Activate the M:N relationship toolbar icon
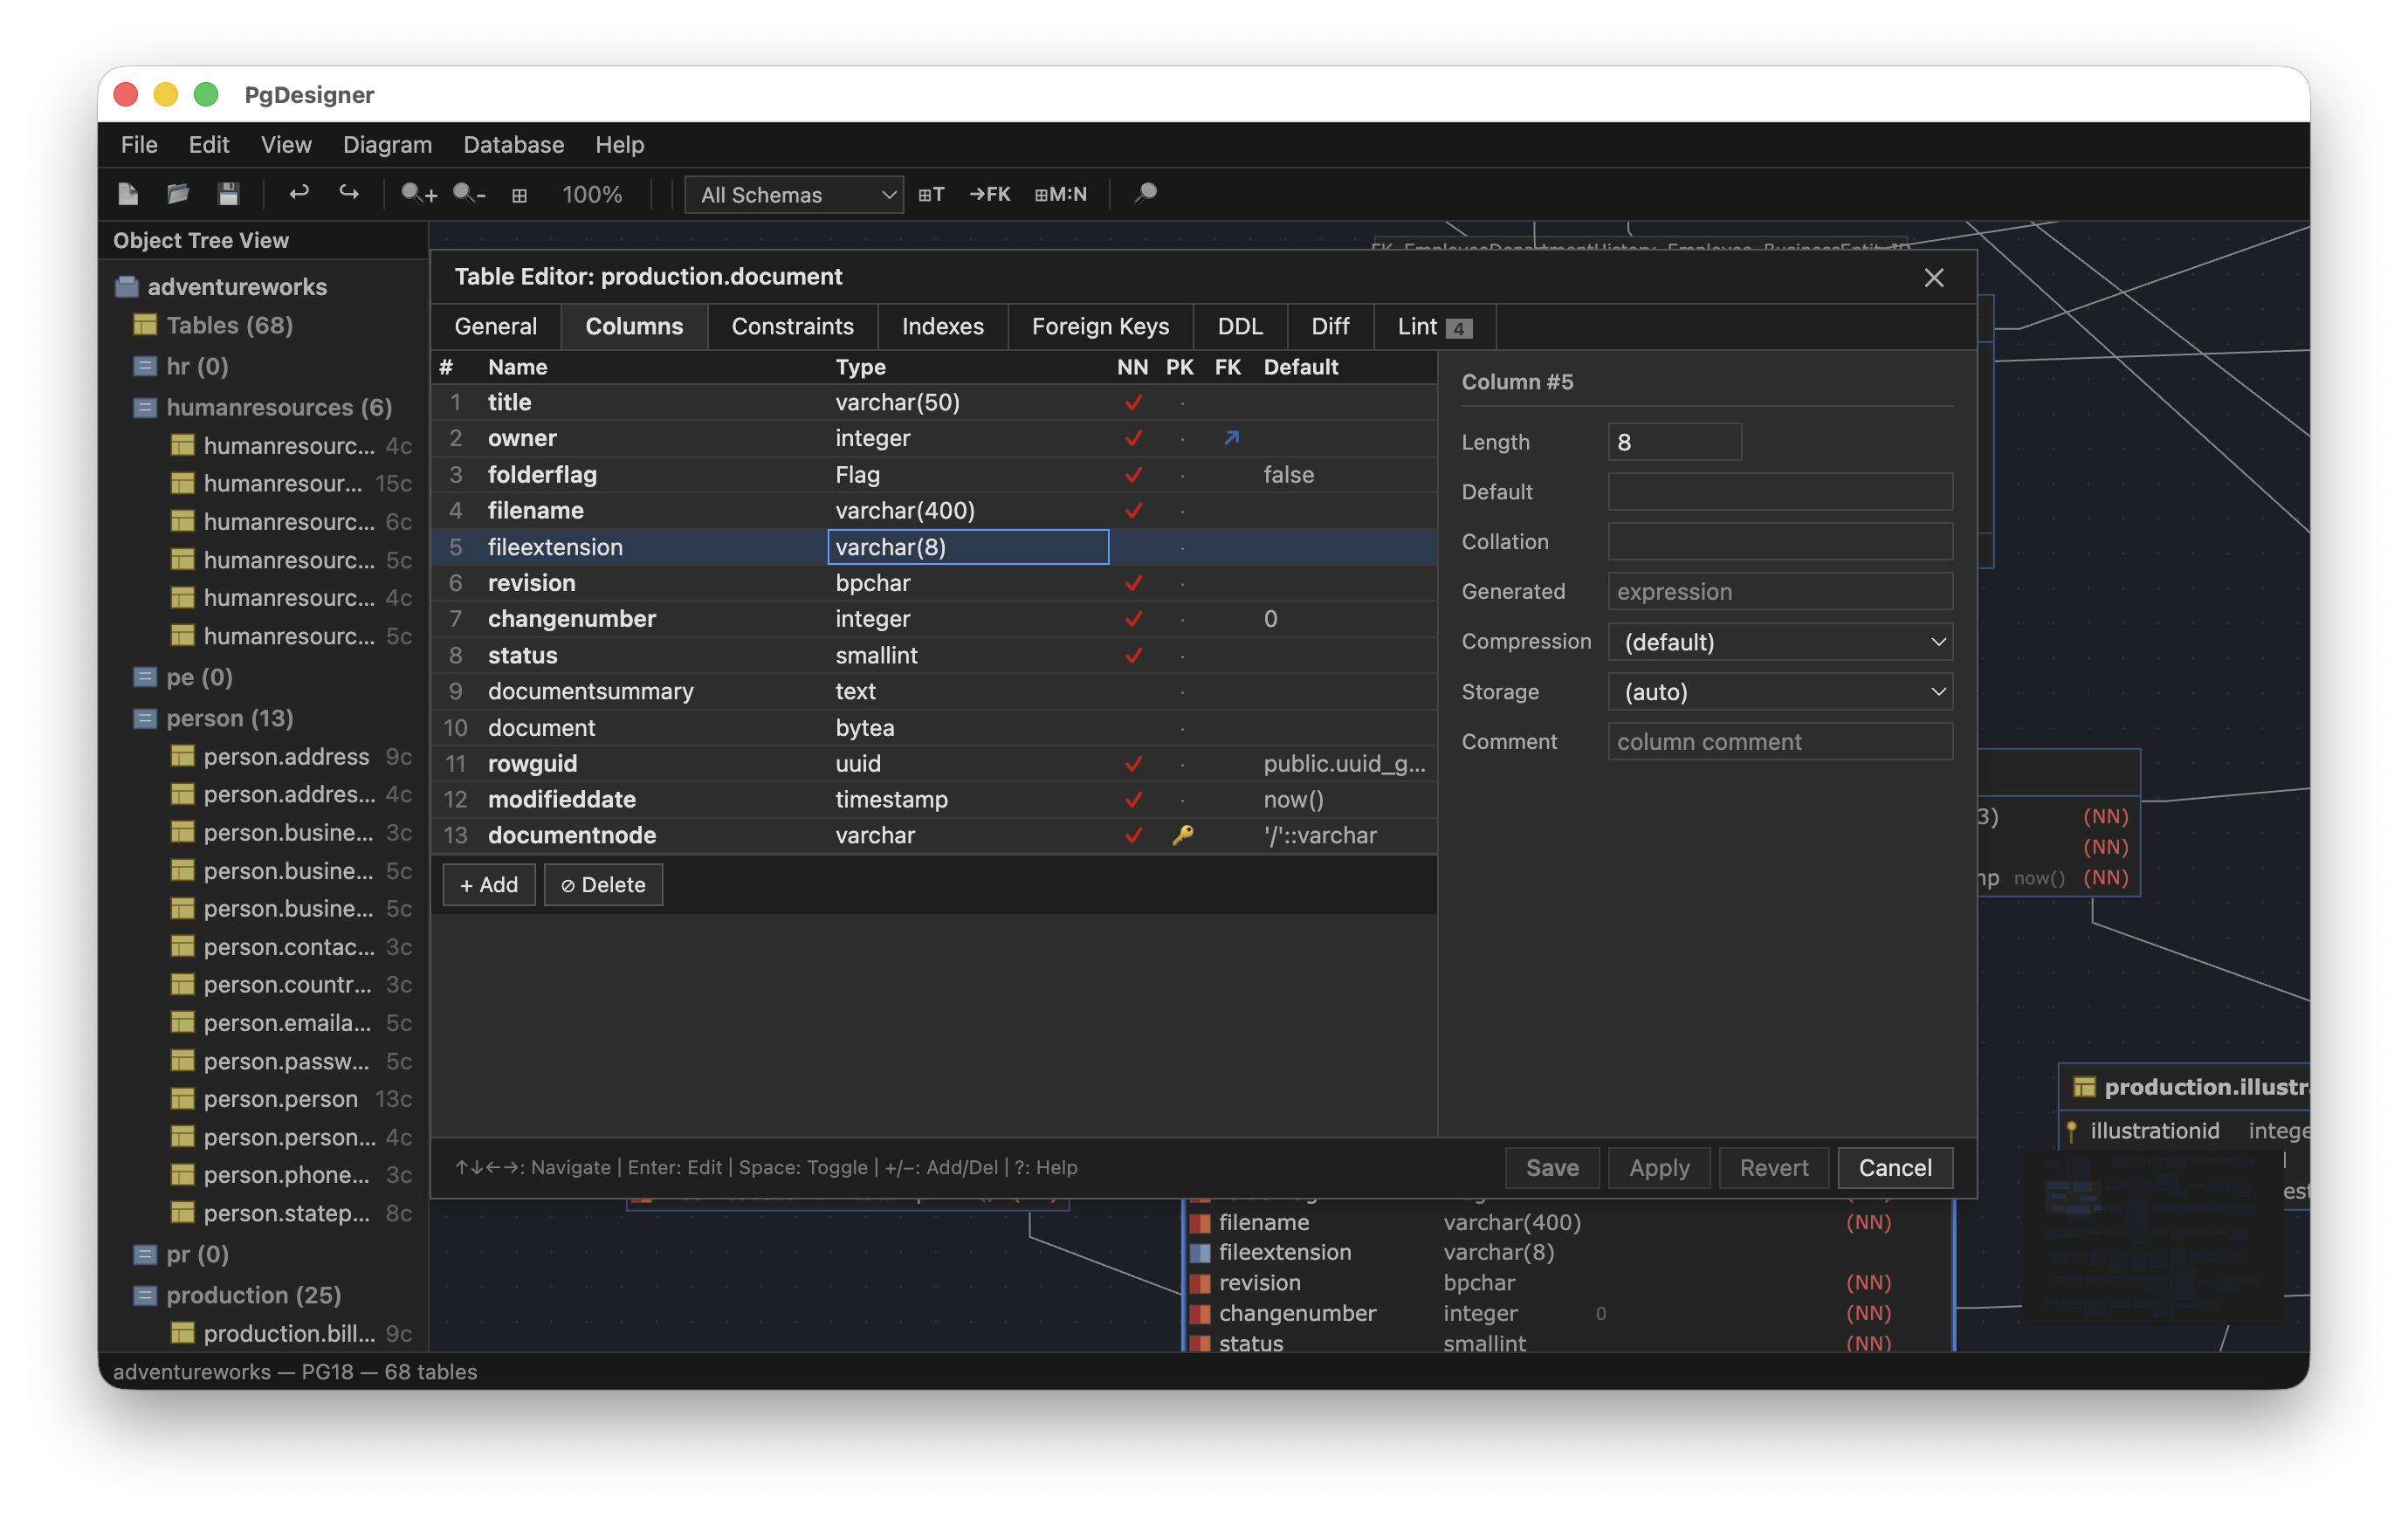 click(1061, 194)
